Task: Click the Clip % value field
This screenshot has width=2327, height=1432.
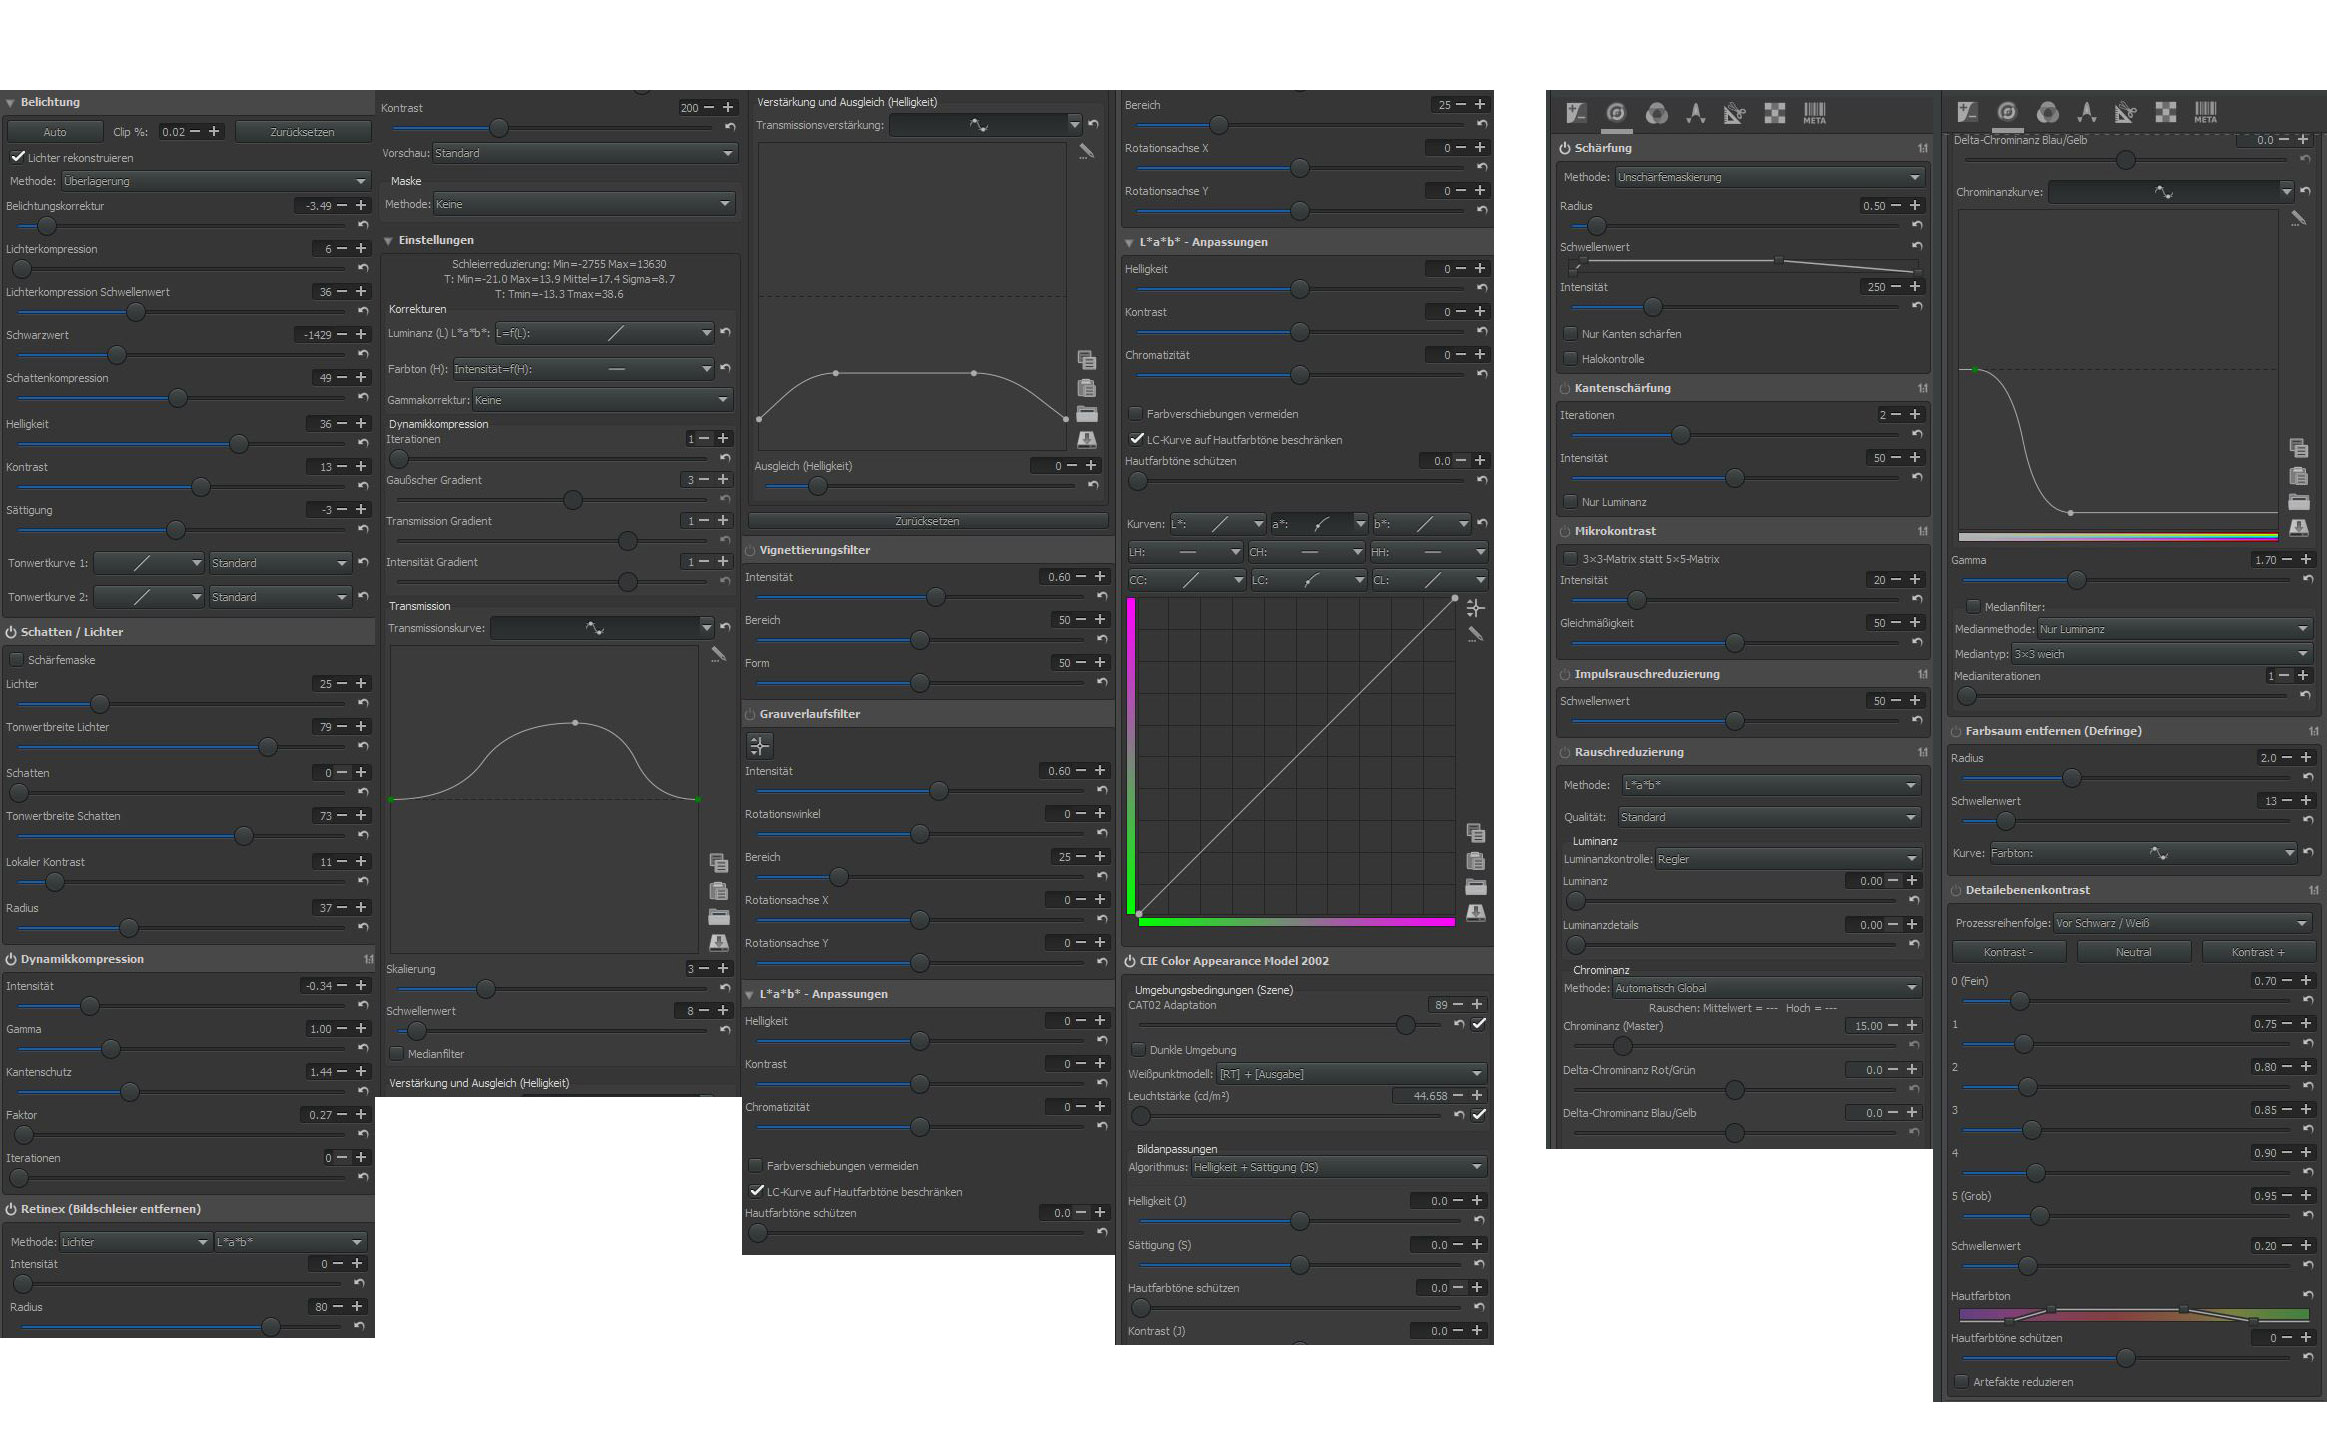Action: tap(173, 132)
